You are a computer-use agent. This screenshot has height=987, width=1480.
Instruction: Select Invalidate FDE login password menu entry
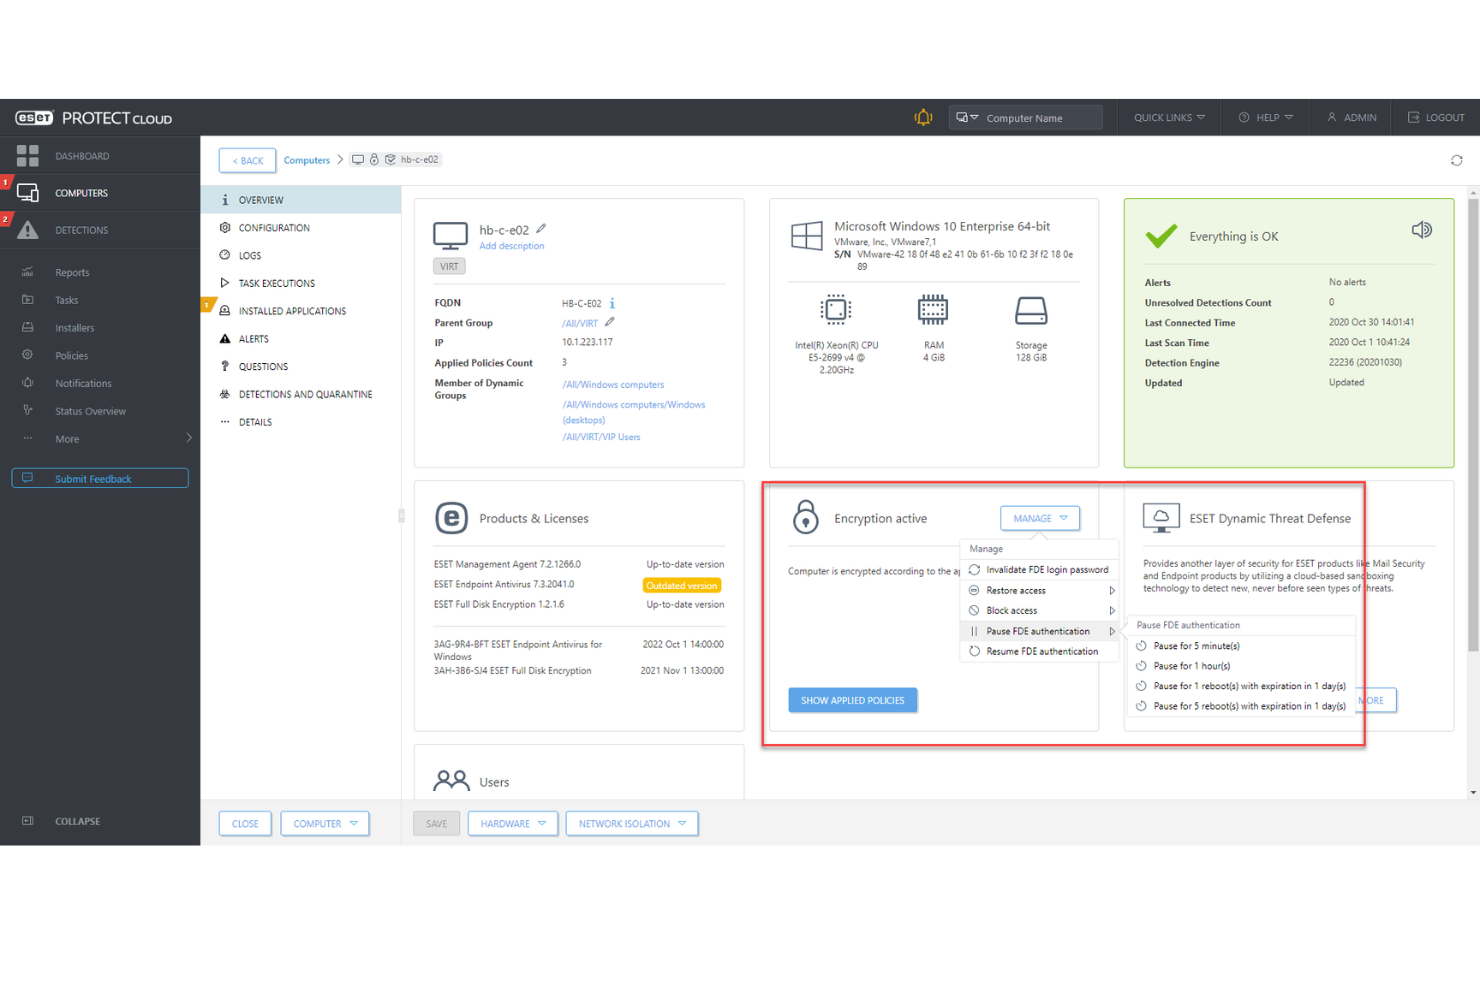tap(1047, 569)
